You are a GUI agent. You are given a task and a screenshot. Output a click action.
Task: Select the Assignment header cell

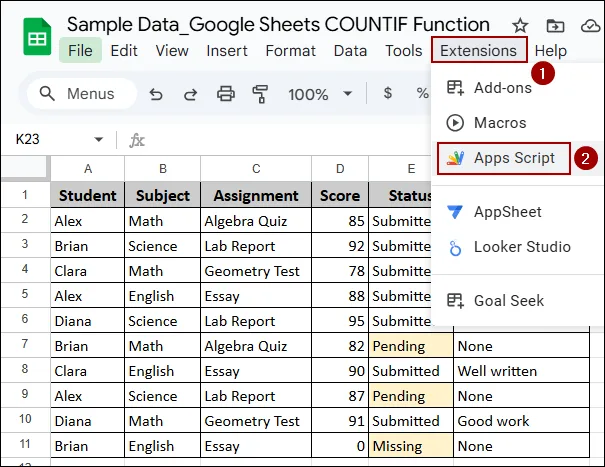pos(256,195)
